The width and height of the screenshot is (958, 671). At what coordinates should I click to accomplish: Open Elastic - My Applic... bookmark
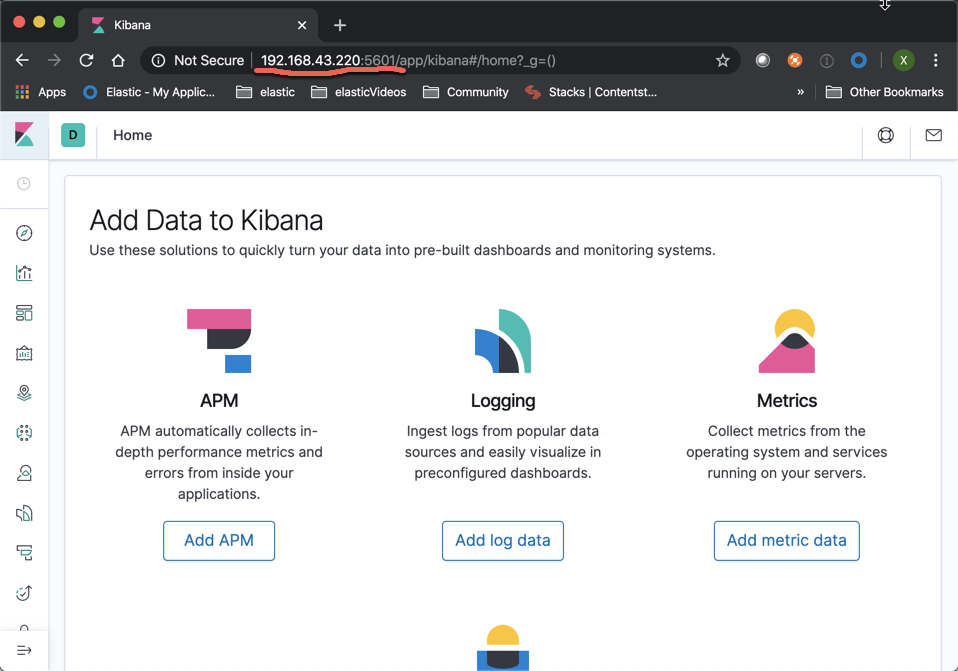[x=149, y=92]
